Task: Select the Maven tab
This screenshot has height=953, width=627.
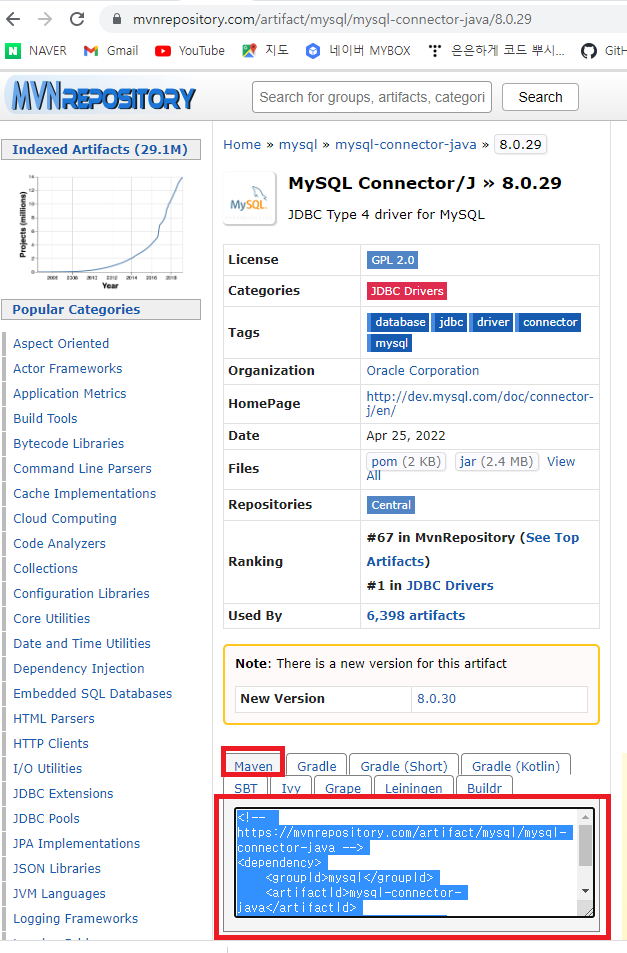Action: 253,766
